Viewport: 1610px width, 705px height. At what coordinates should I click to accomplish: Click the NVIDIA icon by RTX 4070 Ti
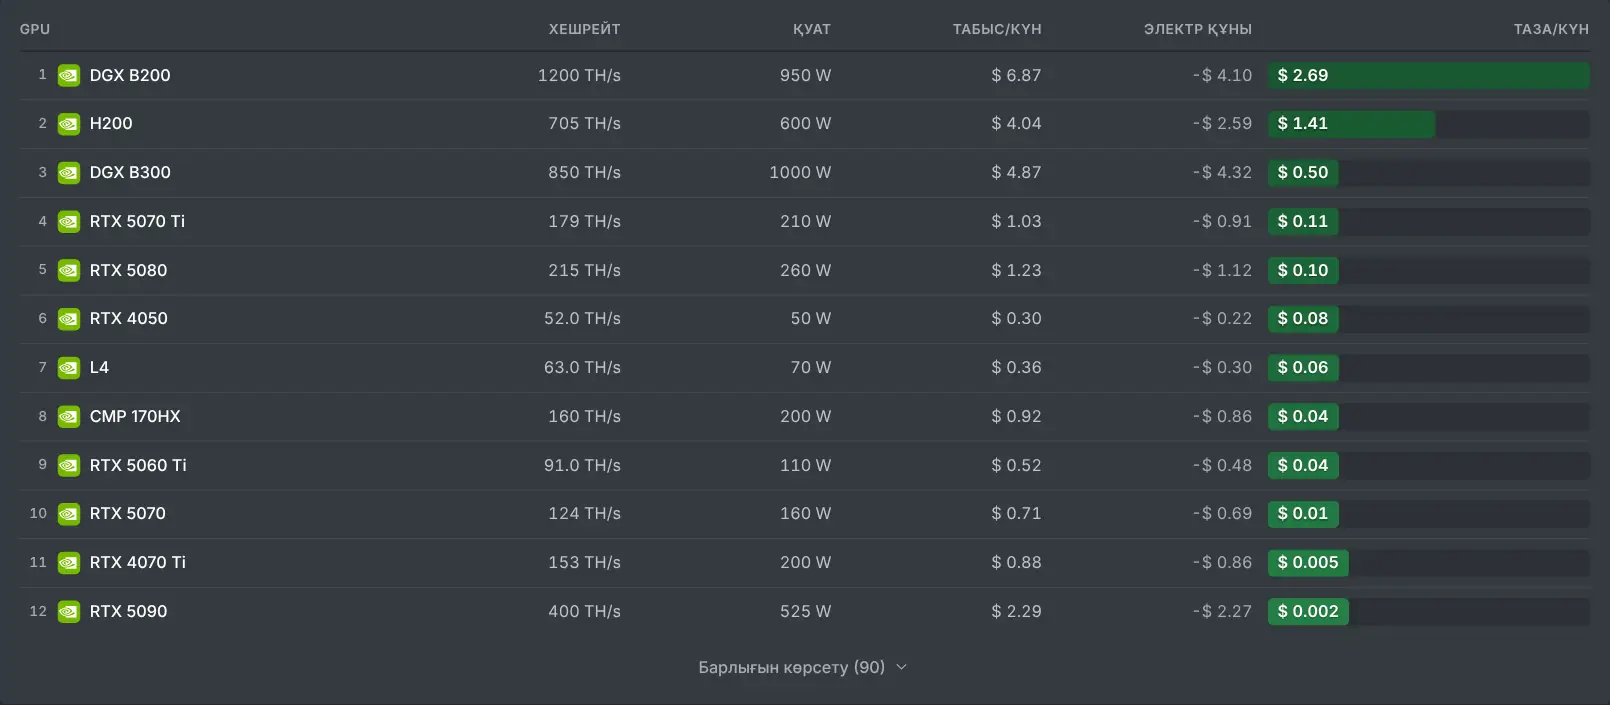(68, 563)
